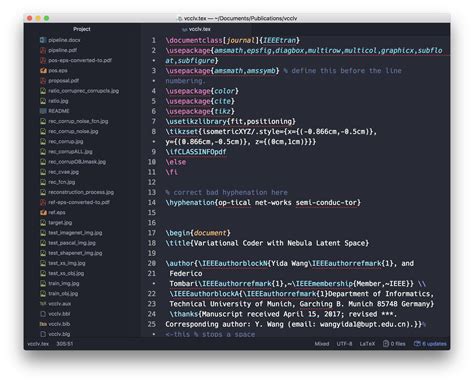Image resolution: width=474 pixels, height=384 pixels.
Task: Click the rec_corrup.jpg image icon
Action: click(x=43, y=141)
